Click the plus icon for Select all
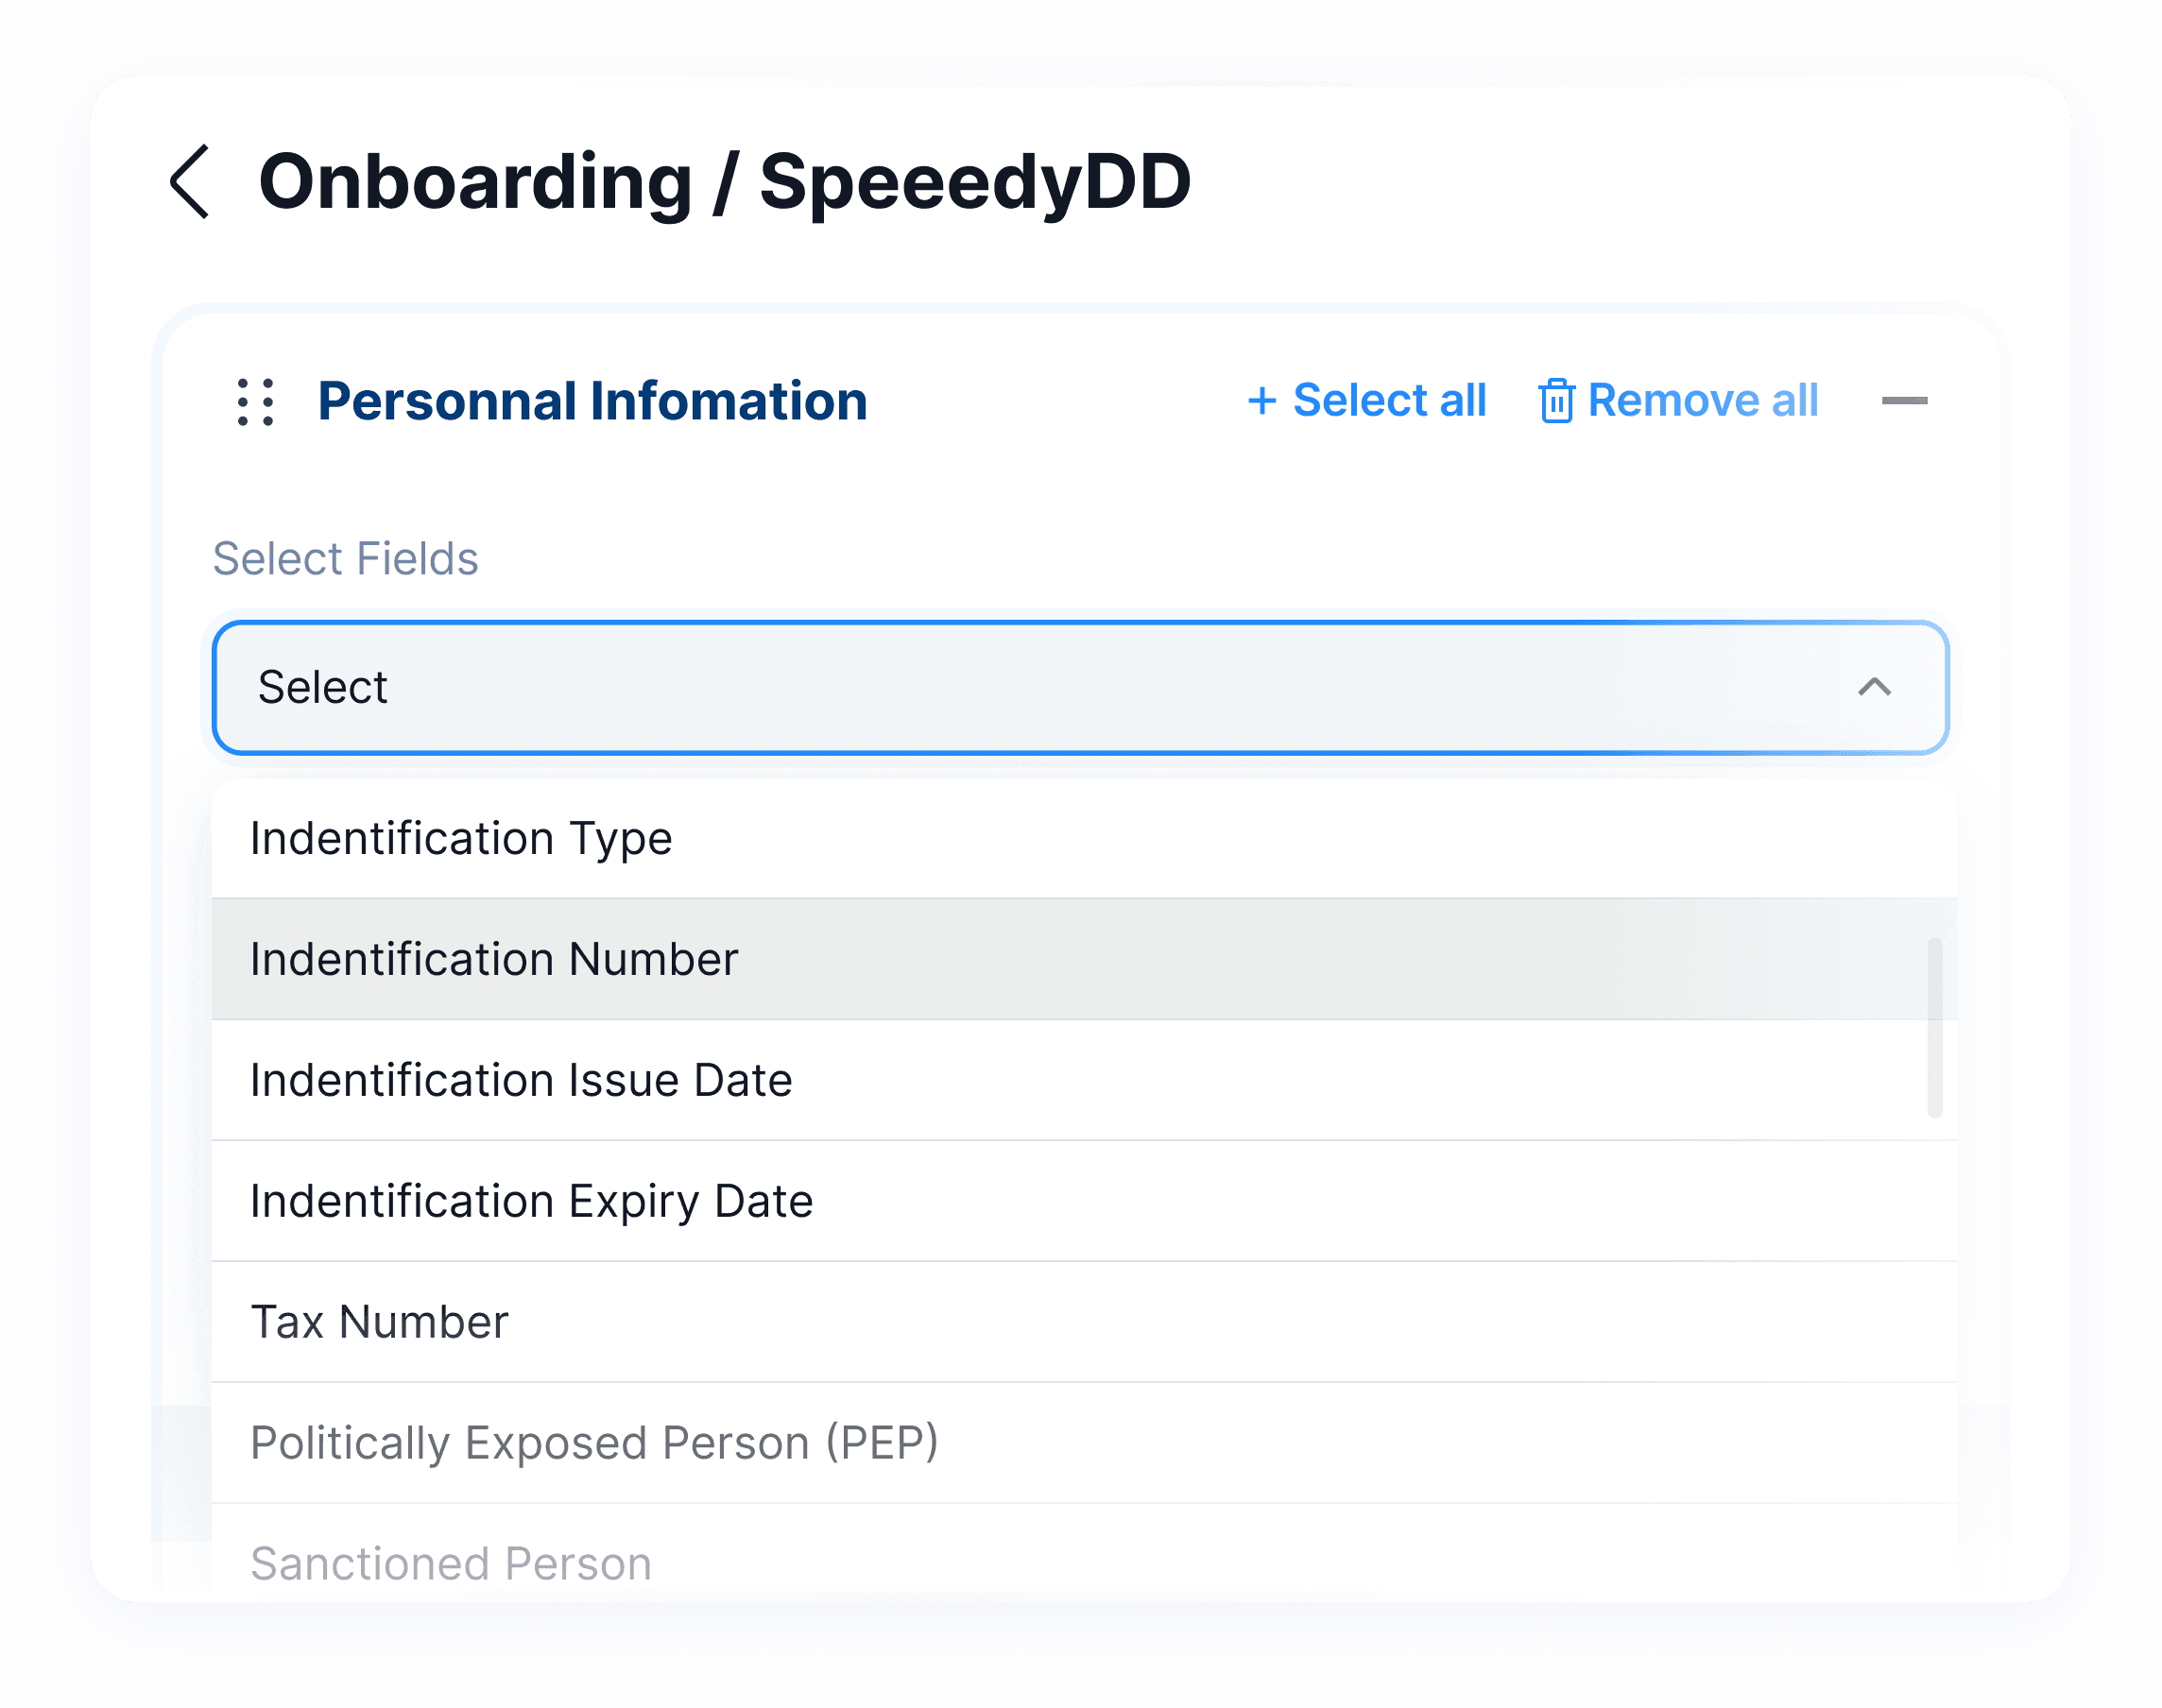Screen dimensions: 2162x1708 click(x=1262, y=401)
